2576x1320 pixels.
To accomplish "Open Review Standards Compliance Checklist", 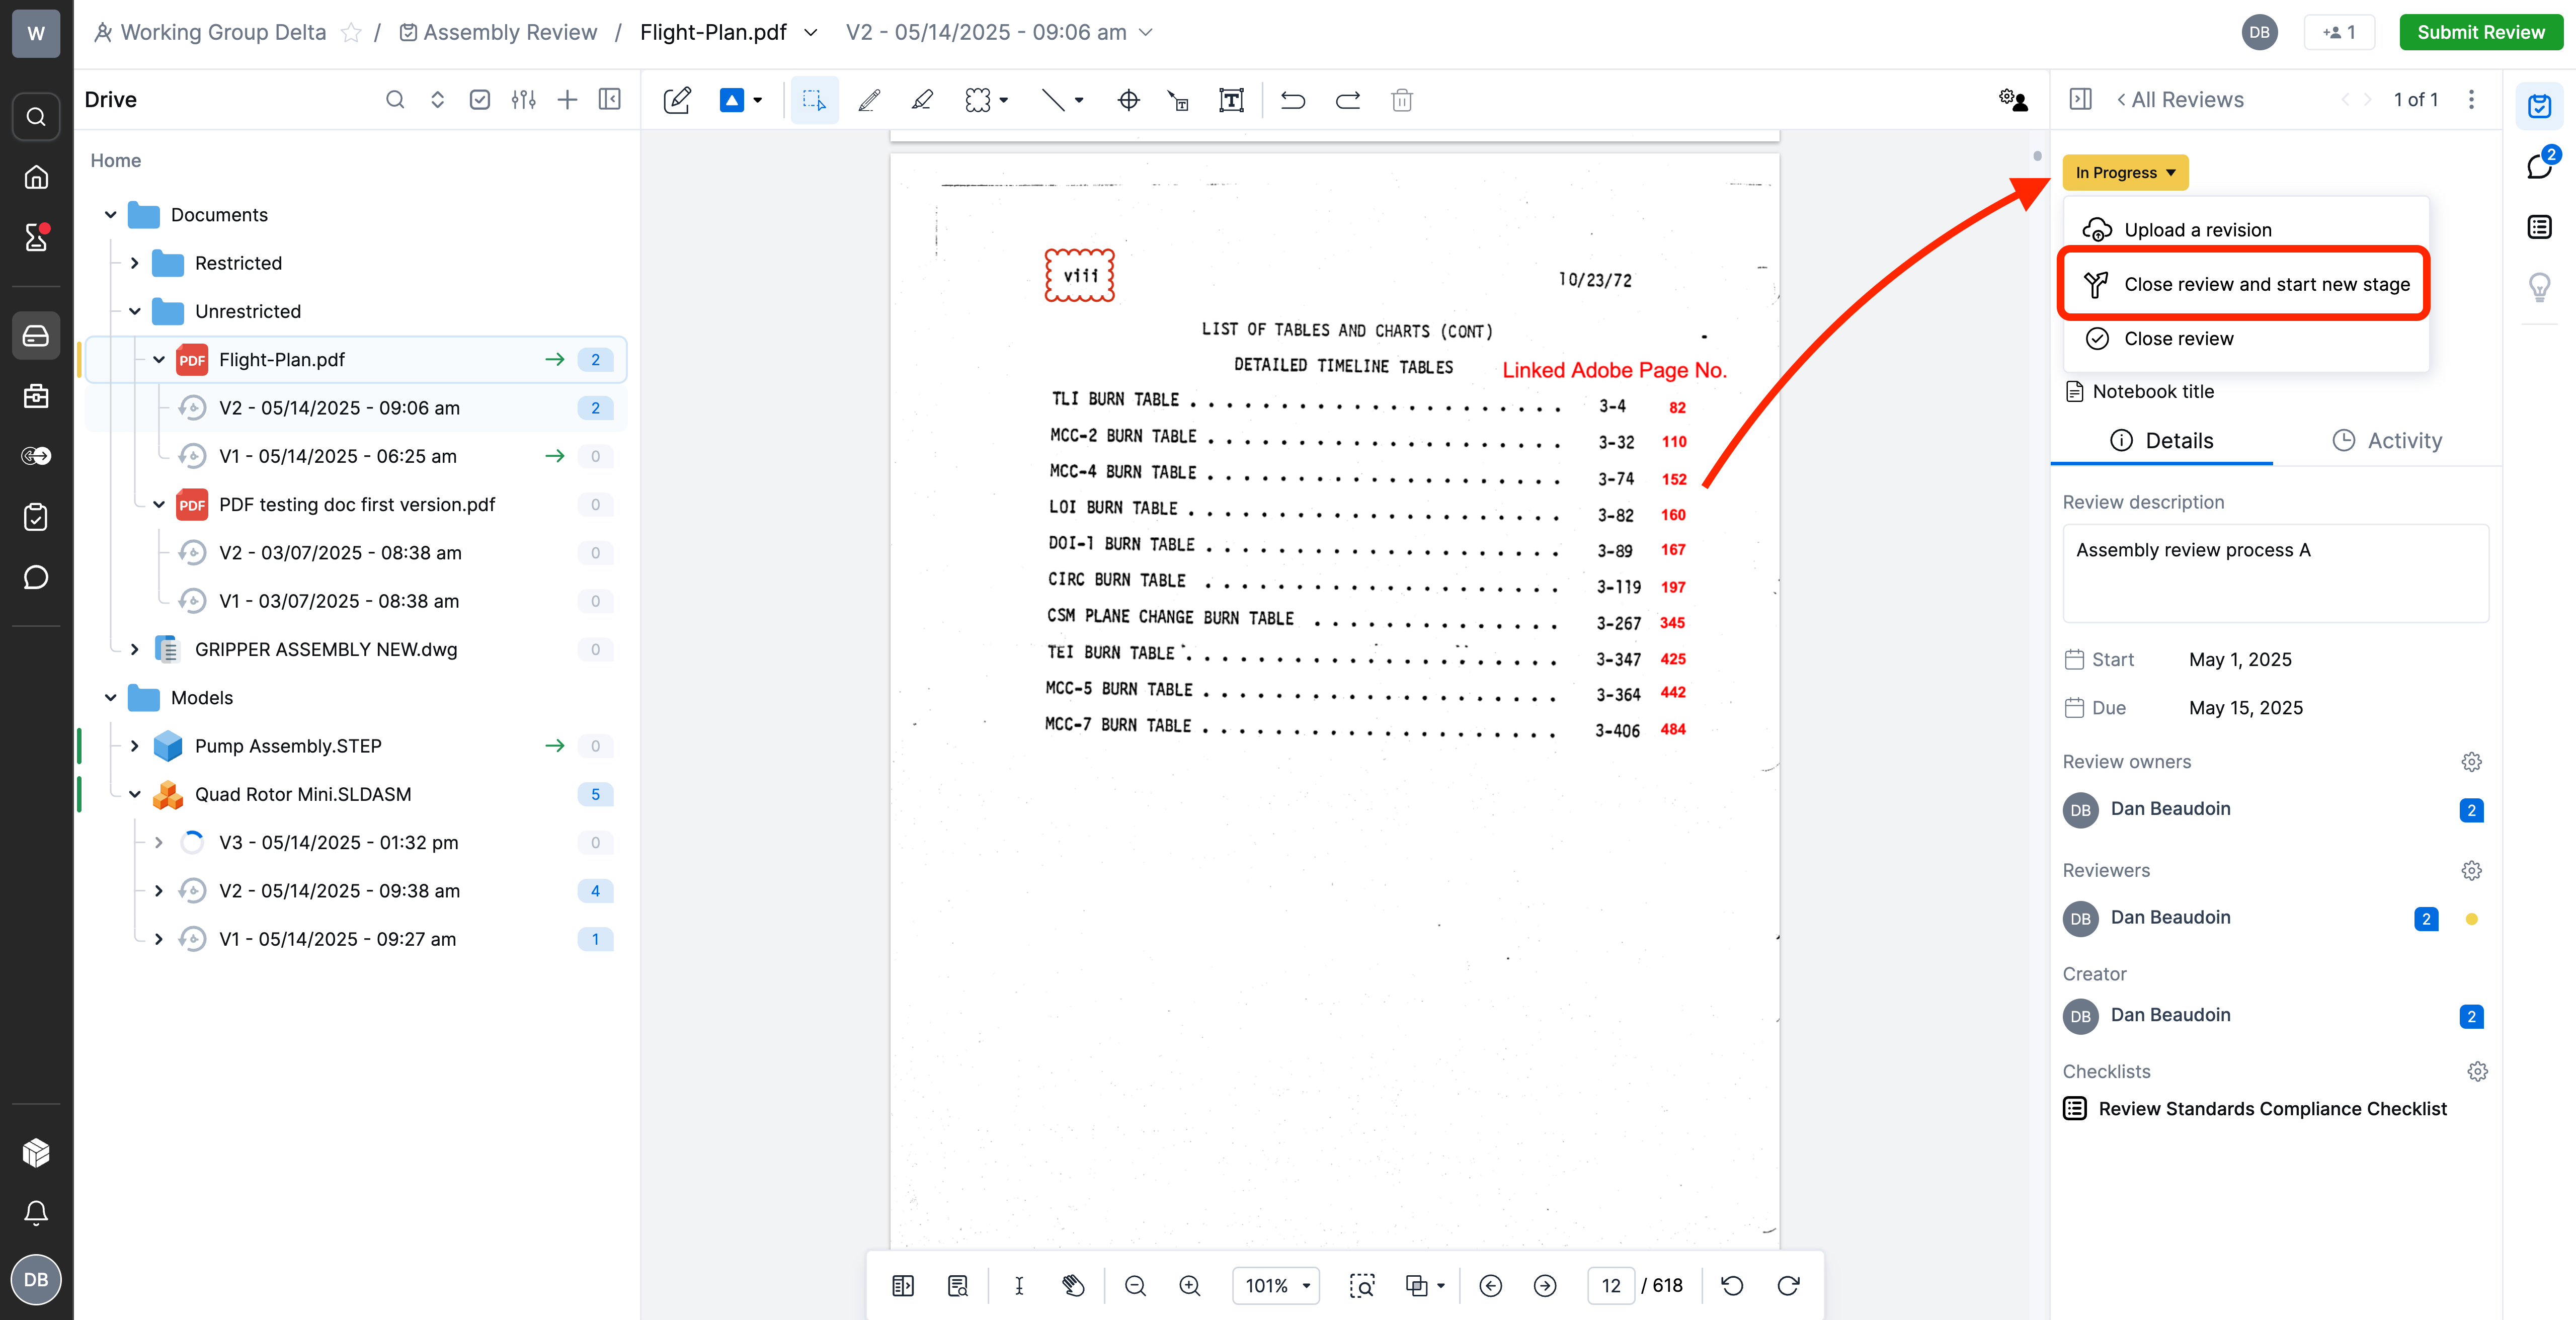I will point(2255,1108).
